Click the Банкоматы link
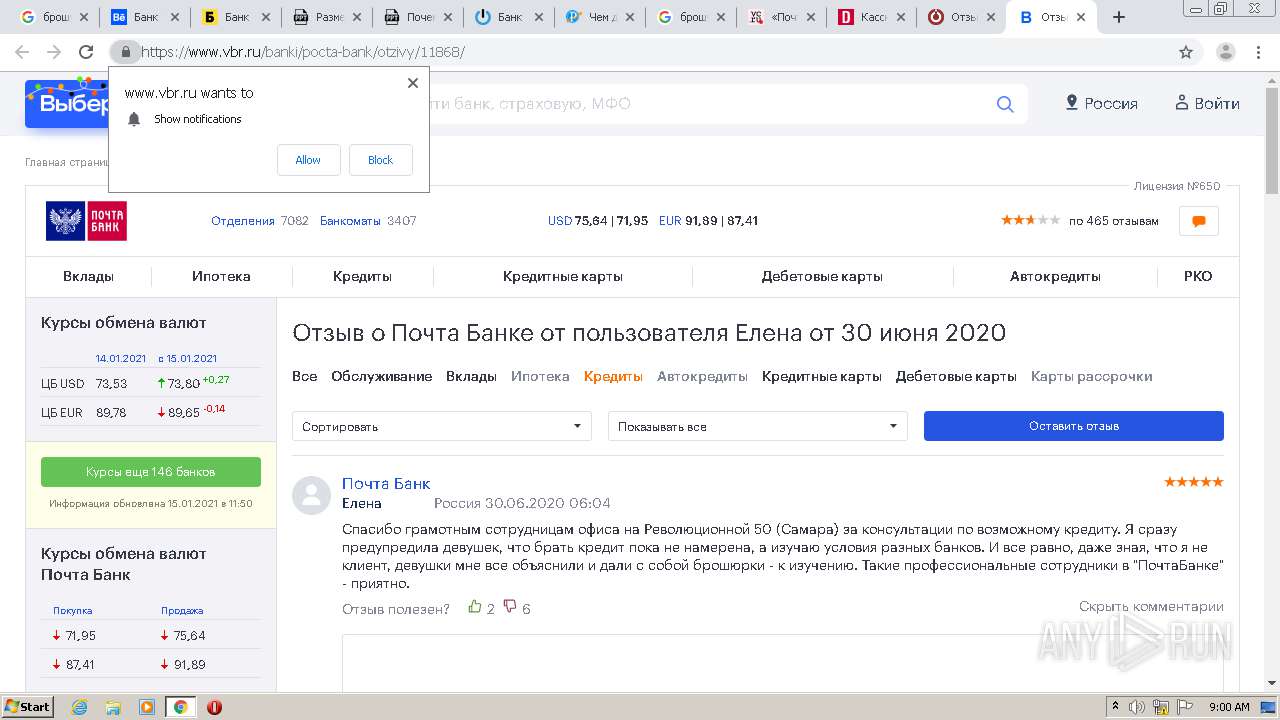This screenshot has height=720, width=1280. (350, 221)
